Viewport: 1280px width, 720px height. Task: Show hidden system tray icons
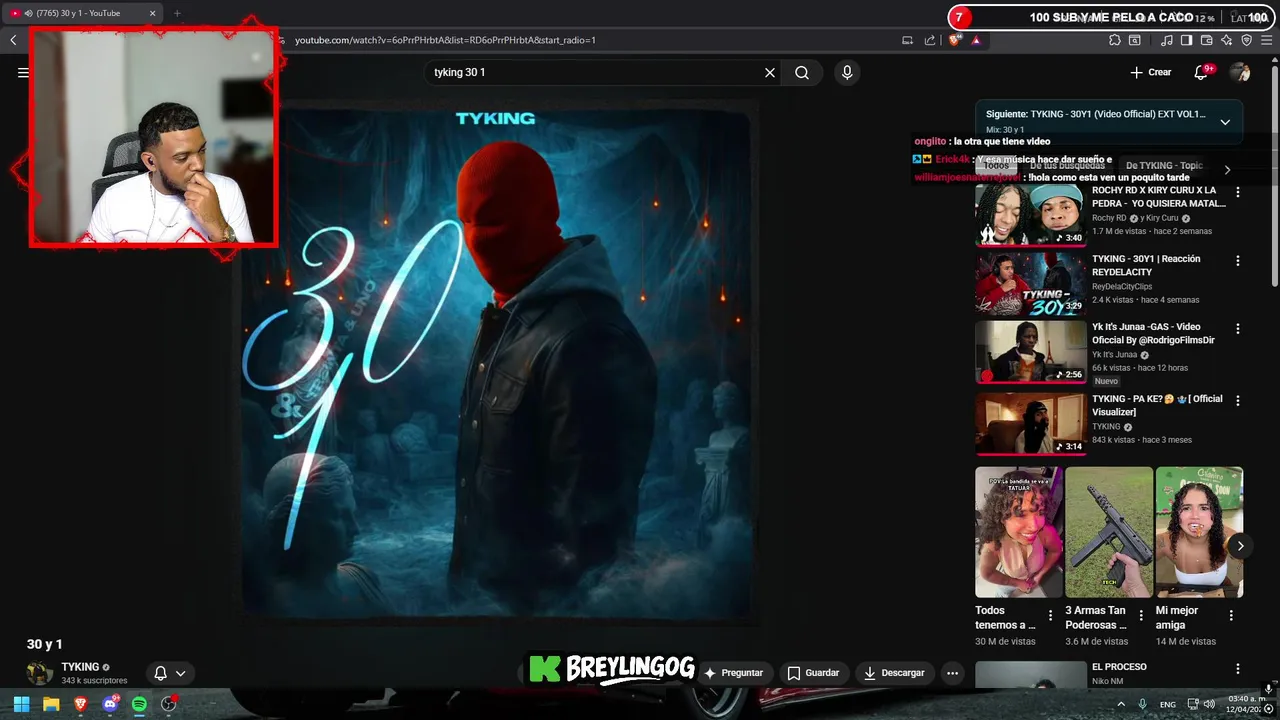click(x=1121, y=704)
